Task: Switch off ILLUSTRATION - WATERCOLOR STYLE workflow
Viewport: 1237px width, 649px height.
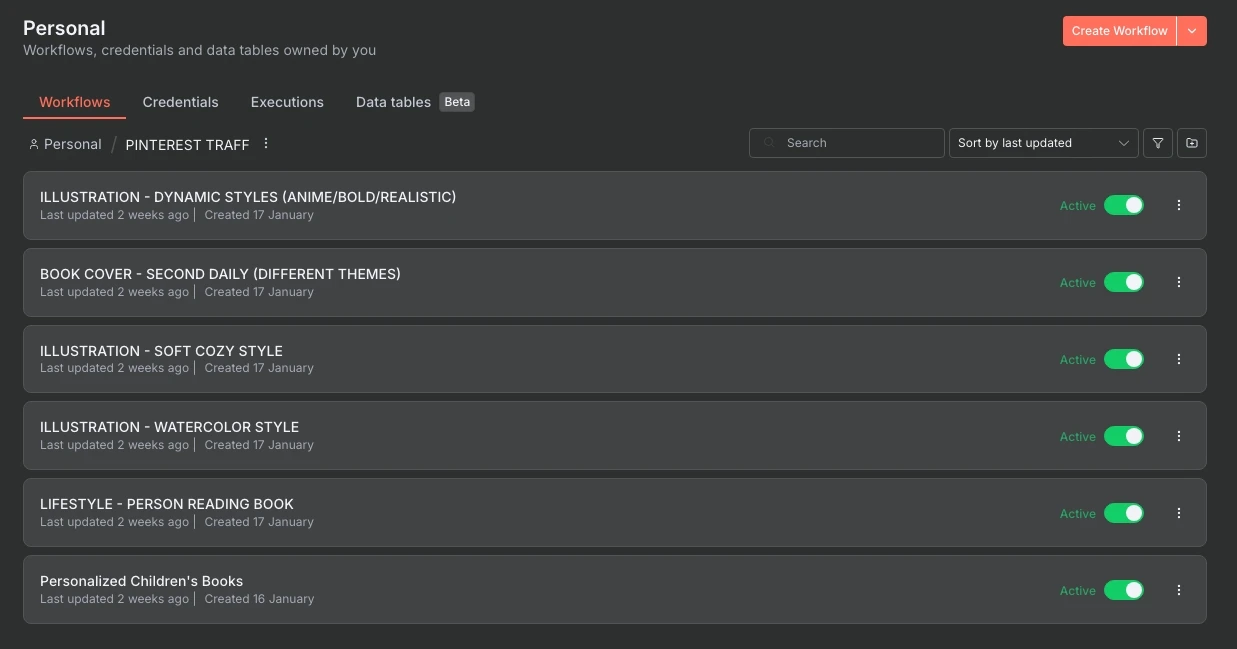Action: click(x=1124, y=436)
